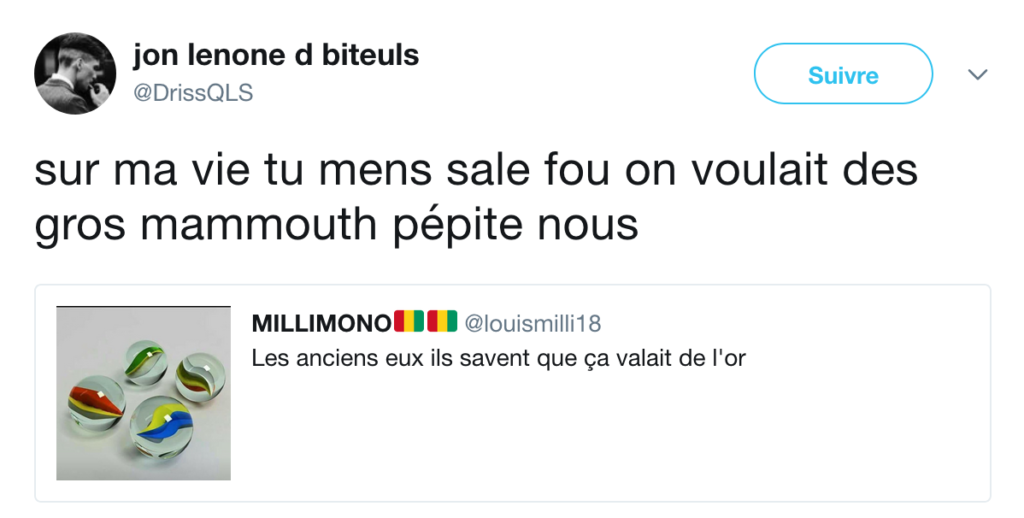Viewport: 1024px width, 518px height.
Task: Click the word "mammouth" in the tweet
Action: (260, 226)
